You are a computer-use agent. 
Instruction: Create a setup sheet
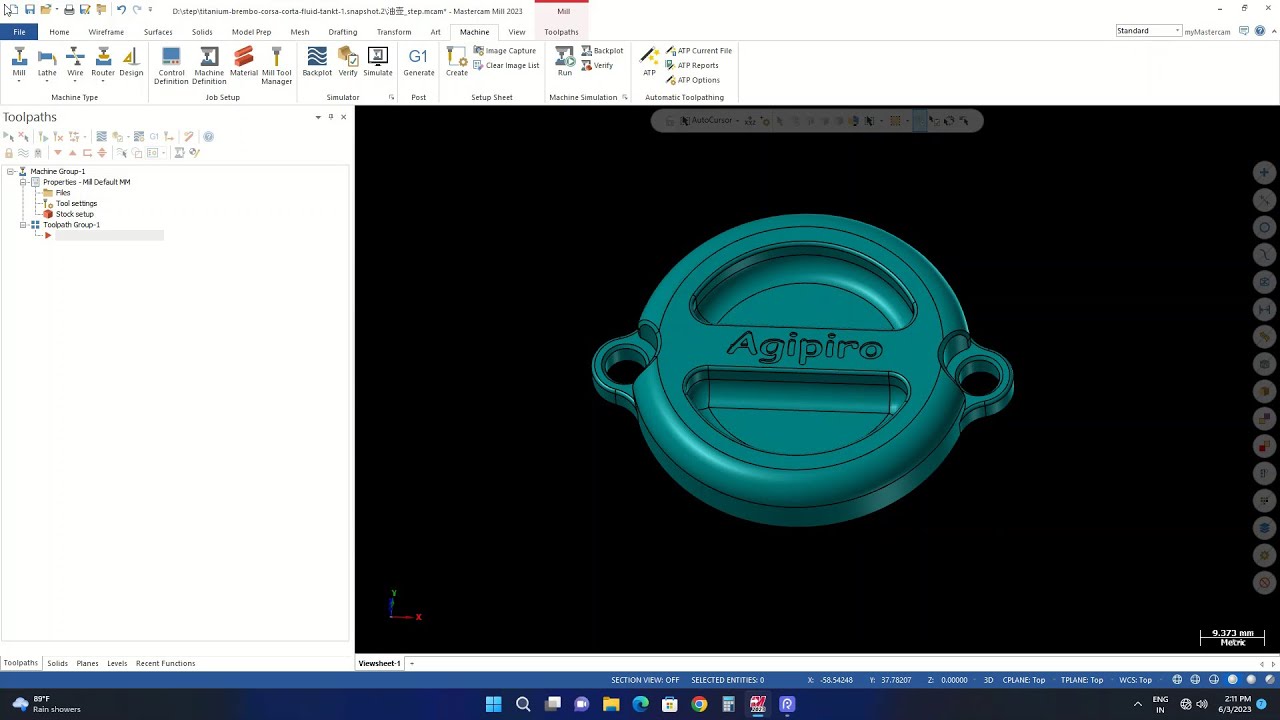457,63
